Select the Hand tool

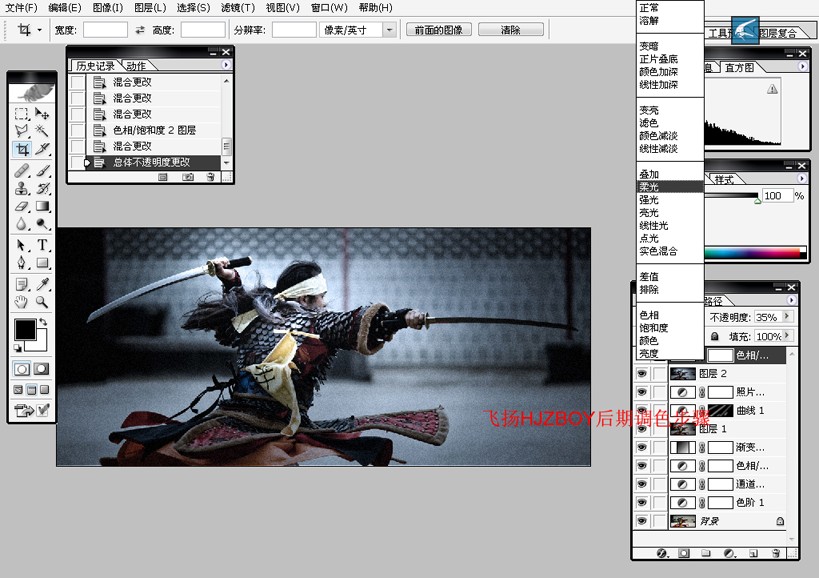click(21, 301)
